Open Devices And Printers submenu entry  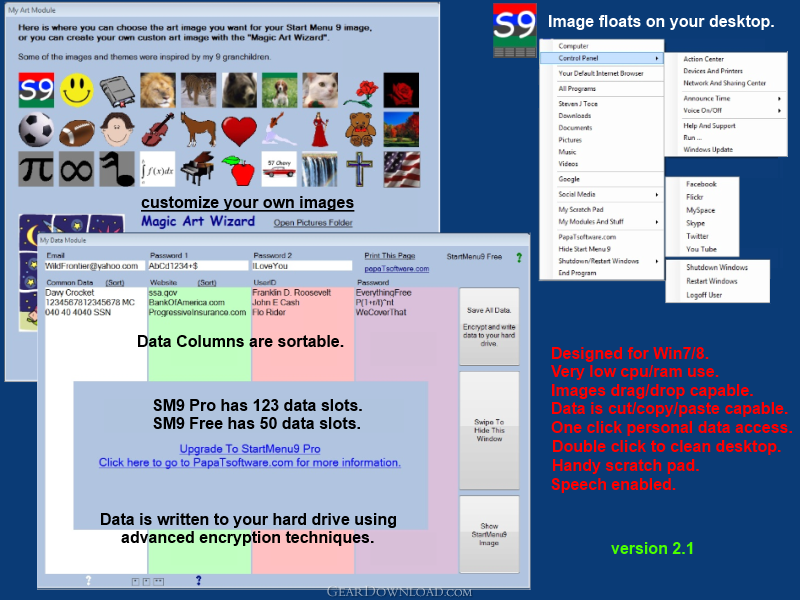pos(713,71)
